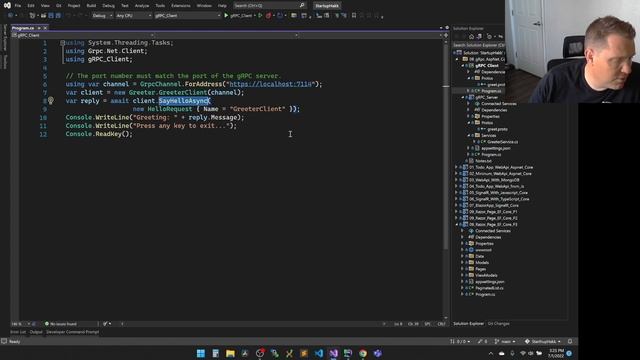The height and width of the screenshot is (360, 640).
Task: Select Notes.txt in Solution Explorer
Action: pyautogui.click(x=483, y=161)
